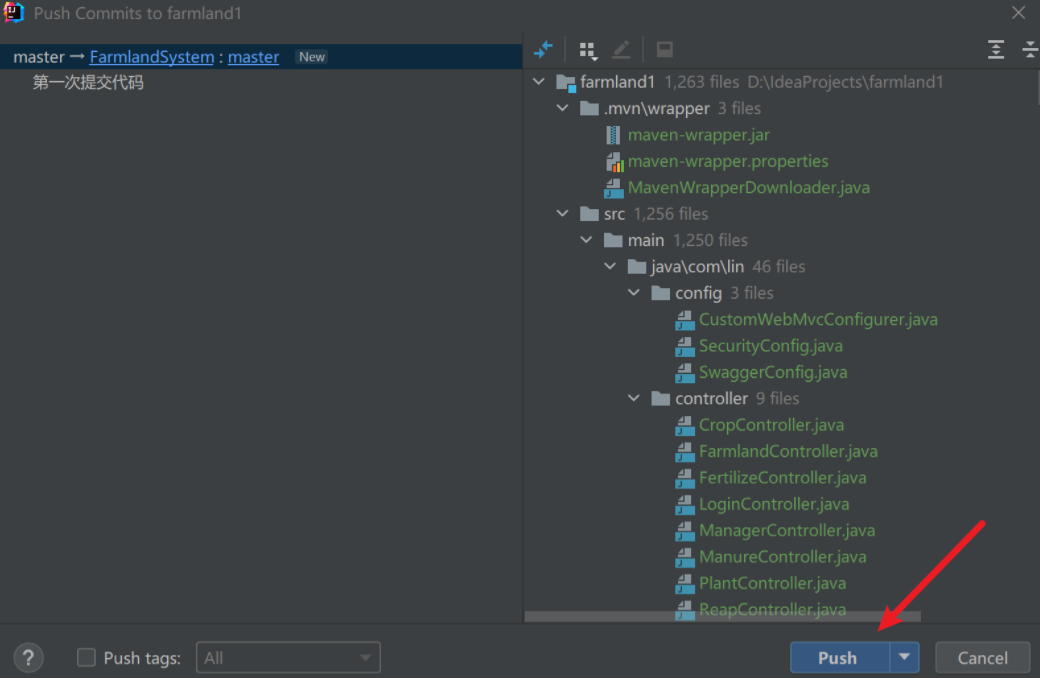The image size is (1040, 678).
Task: Collapse the java\com\lin folder node
Action: (610, 266)
